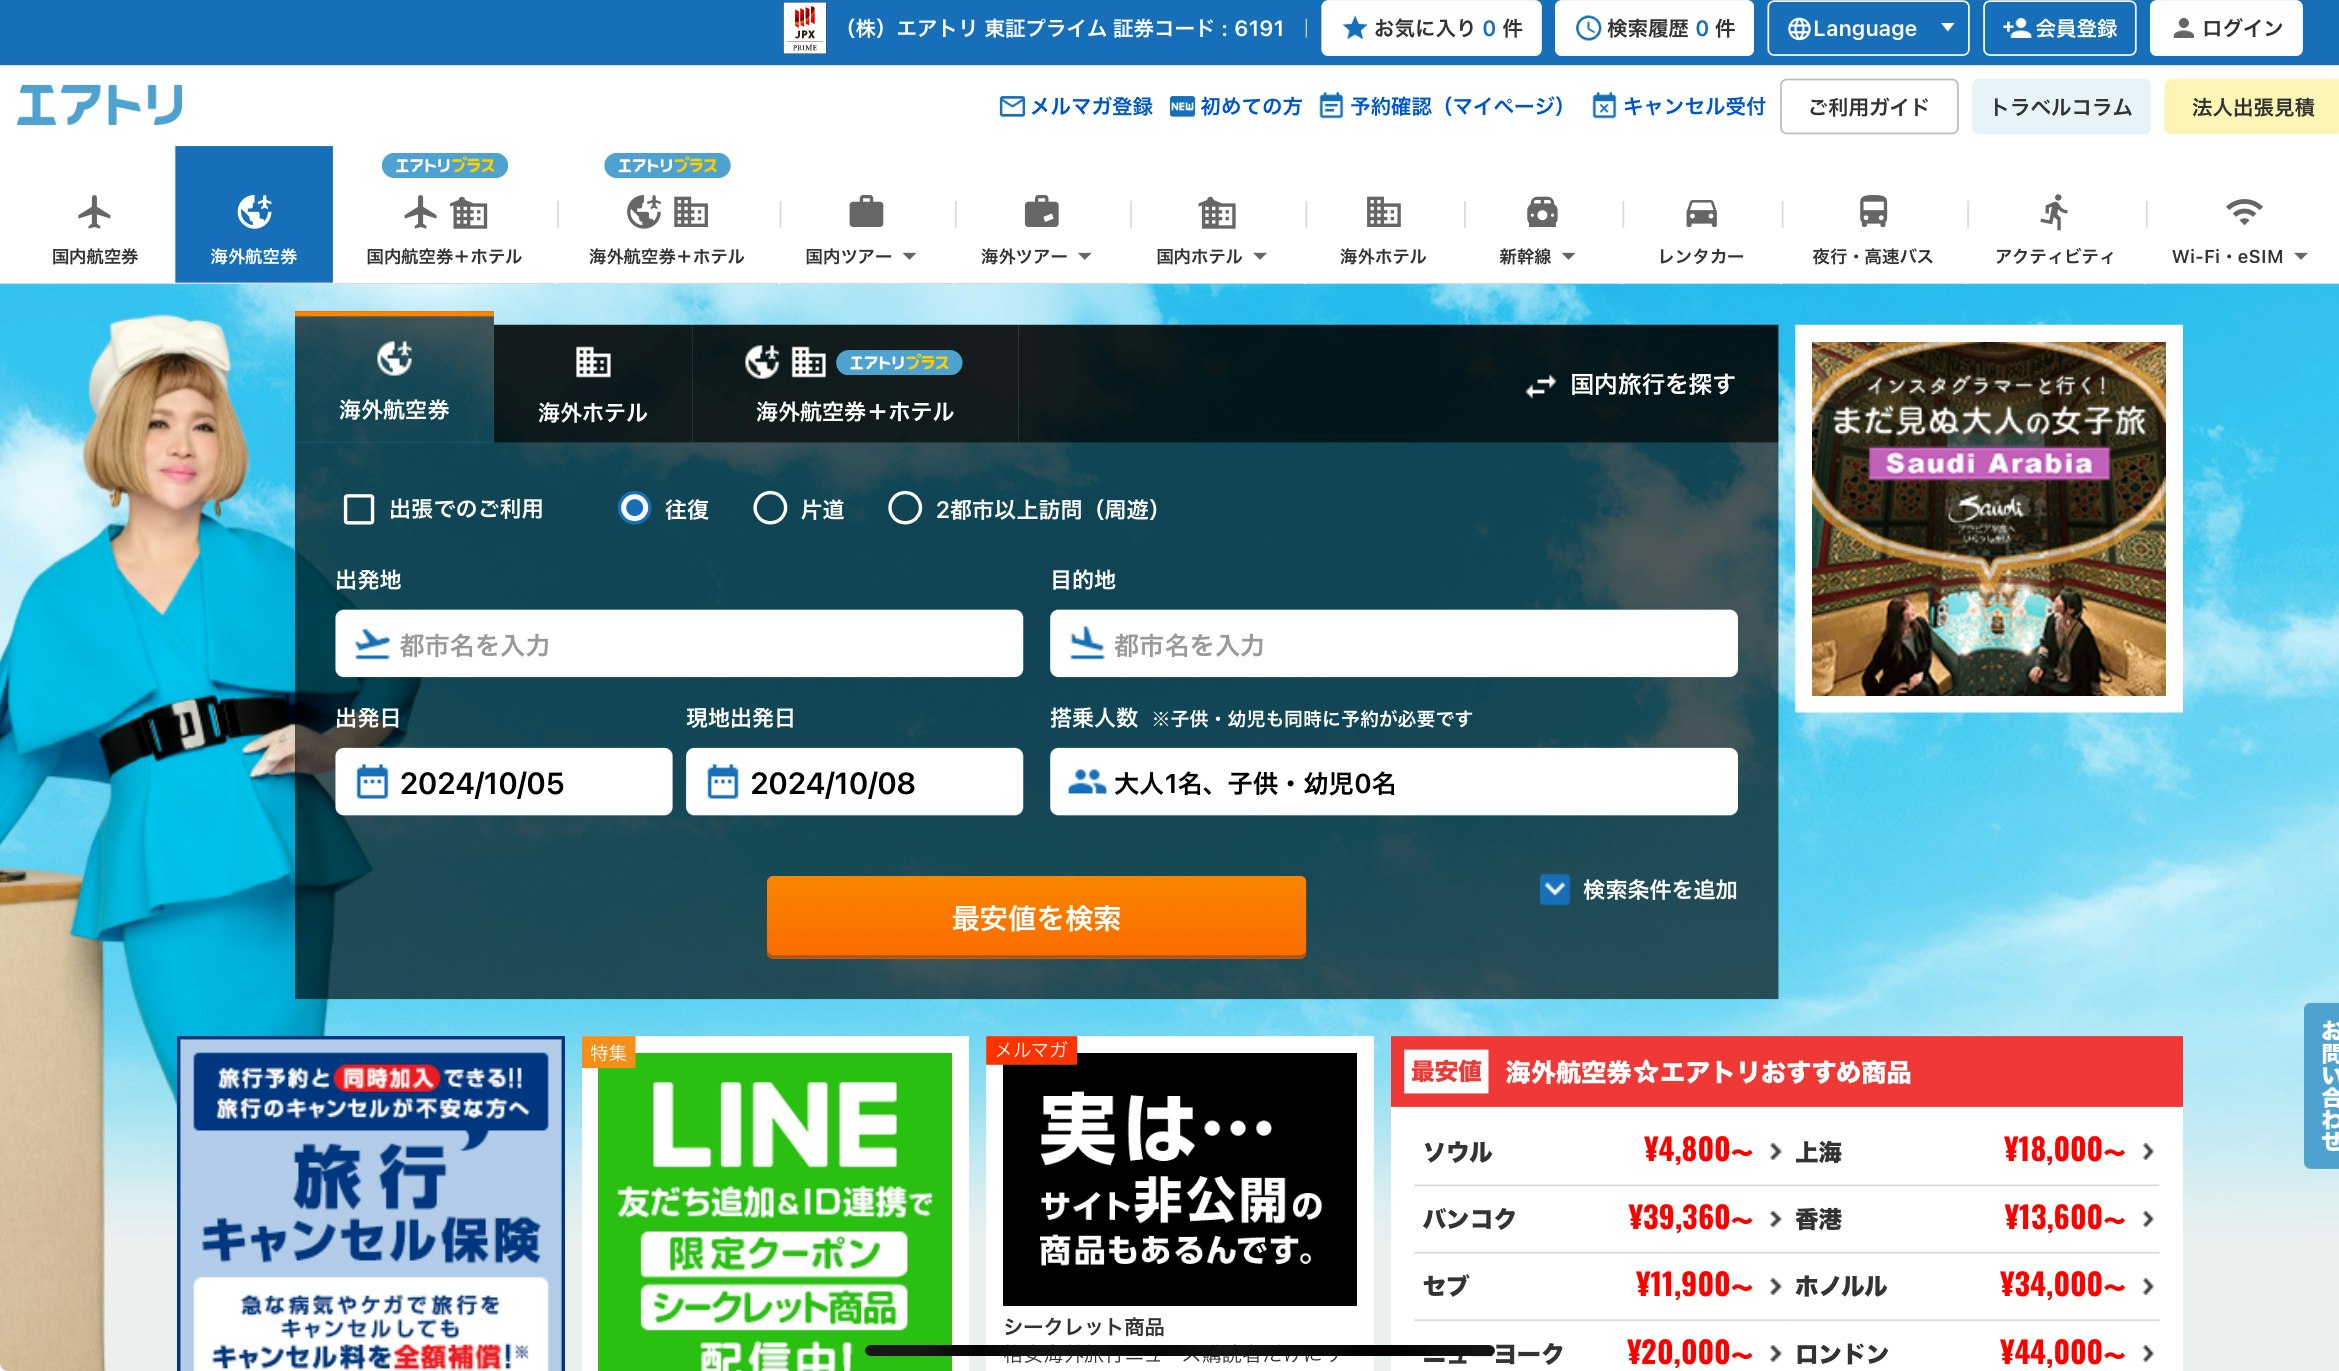This screenshot has width=2339, height=1371.
Task: Expand the Wi-Fi・eSIM dropdown arrow
Action: [x=2301, y=257]
